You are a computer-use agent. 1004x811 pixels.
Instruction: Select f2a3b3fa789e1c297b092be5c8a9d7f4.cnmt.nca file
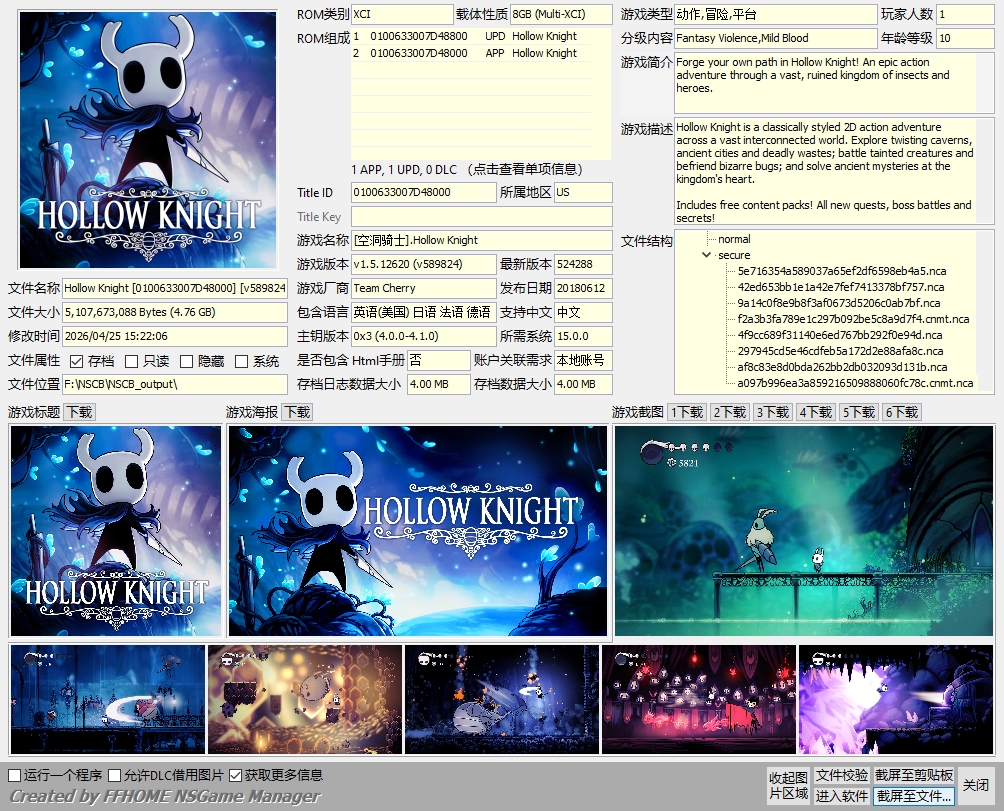853,319
